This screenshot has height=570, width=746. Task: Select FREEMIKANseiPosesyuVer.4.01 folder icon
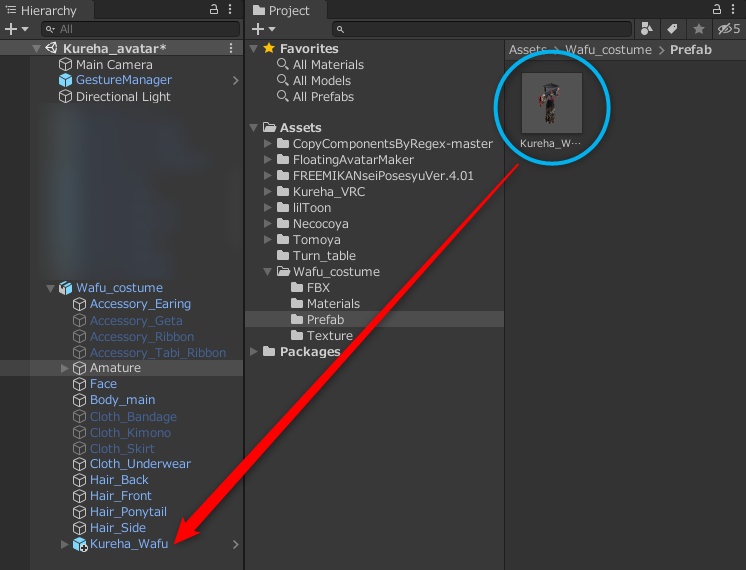click(283, 175)
